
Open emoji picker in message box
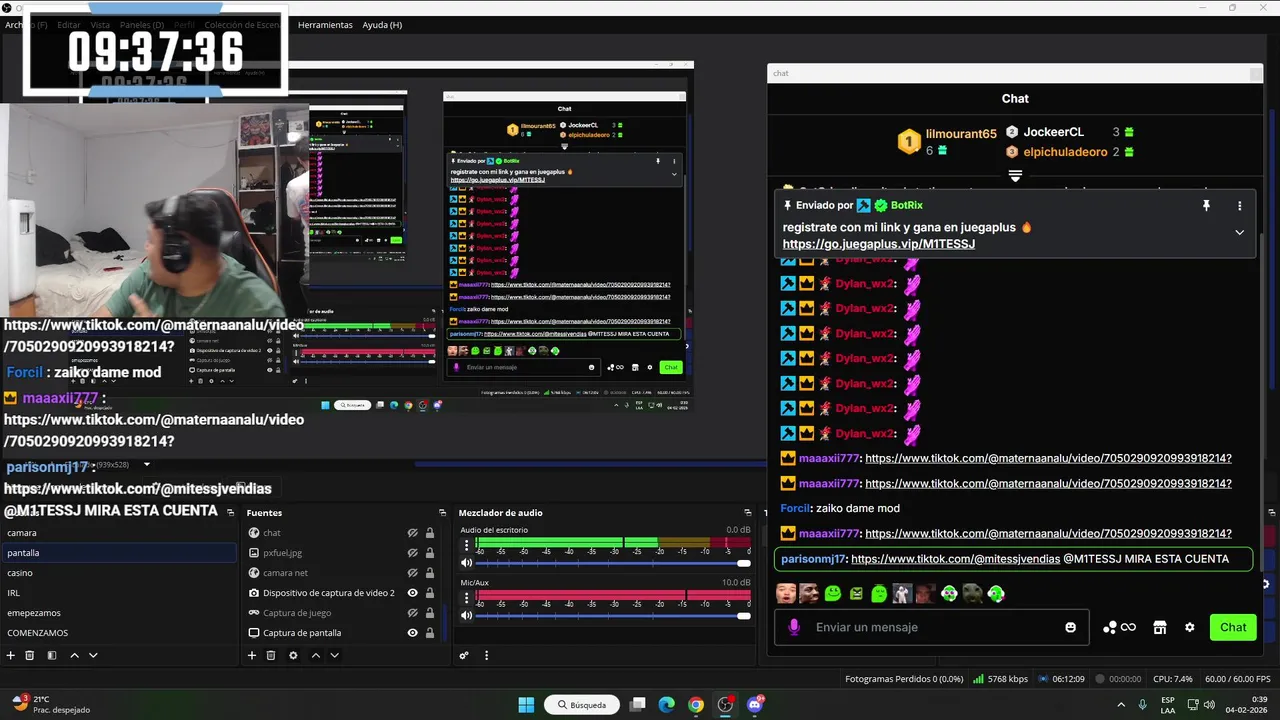coord(1070,627)
